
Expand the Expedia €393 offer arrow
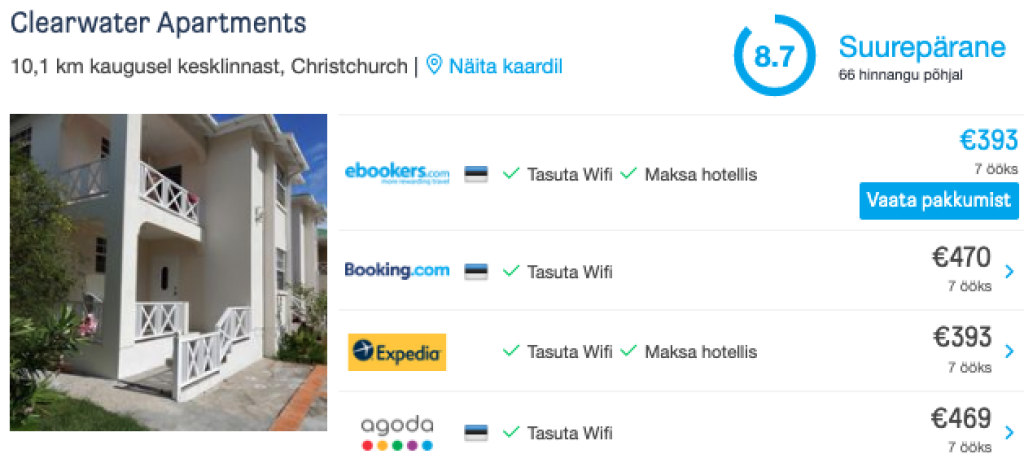click(1008, 352)
